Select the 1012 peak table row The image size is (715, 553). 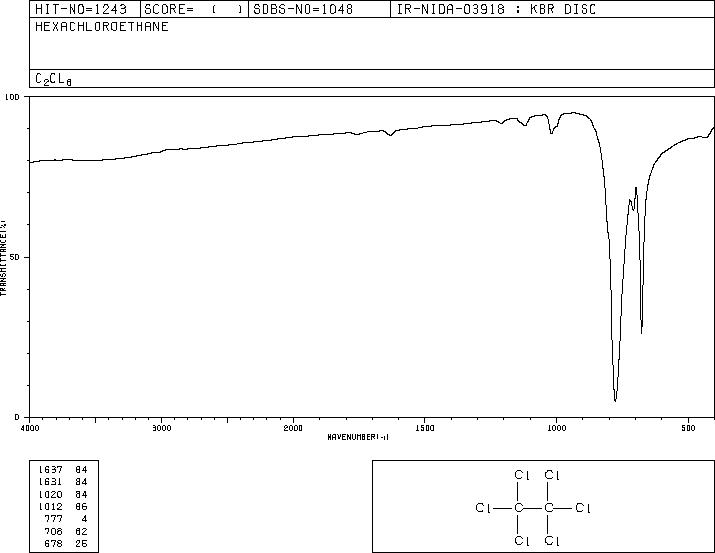[63, 506]
